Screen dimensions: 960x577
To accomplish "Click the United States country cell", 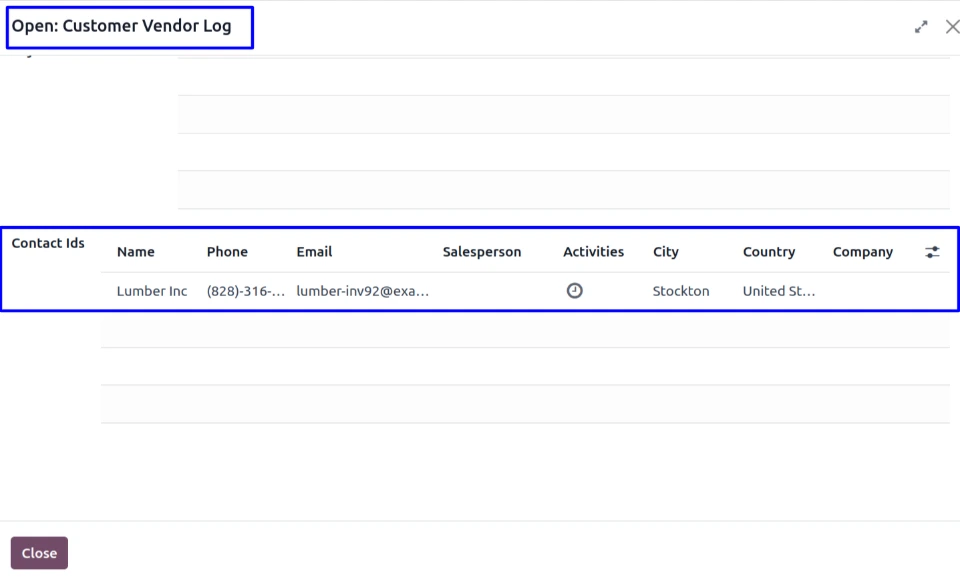I will click(x=778, y=291).
